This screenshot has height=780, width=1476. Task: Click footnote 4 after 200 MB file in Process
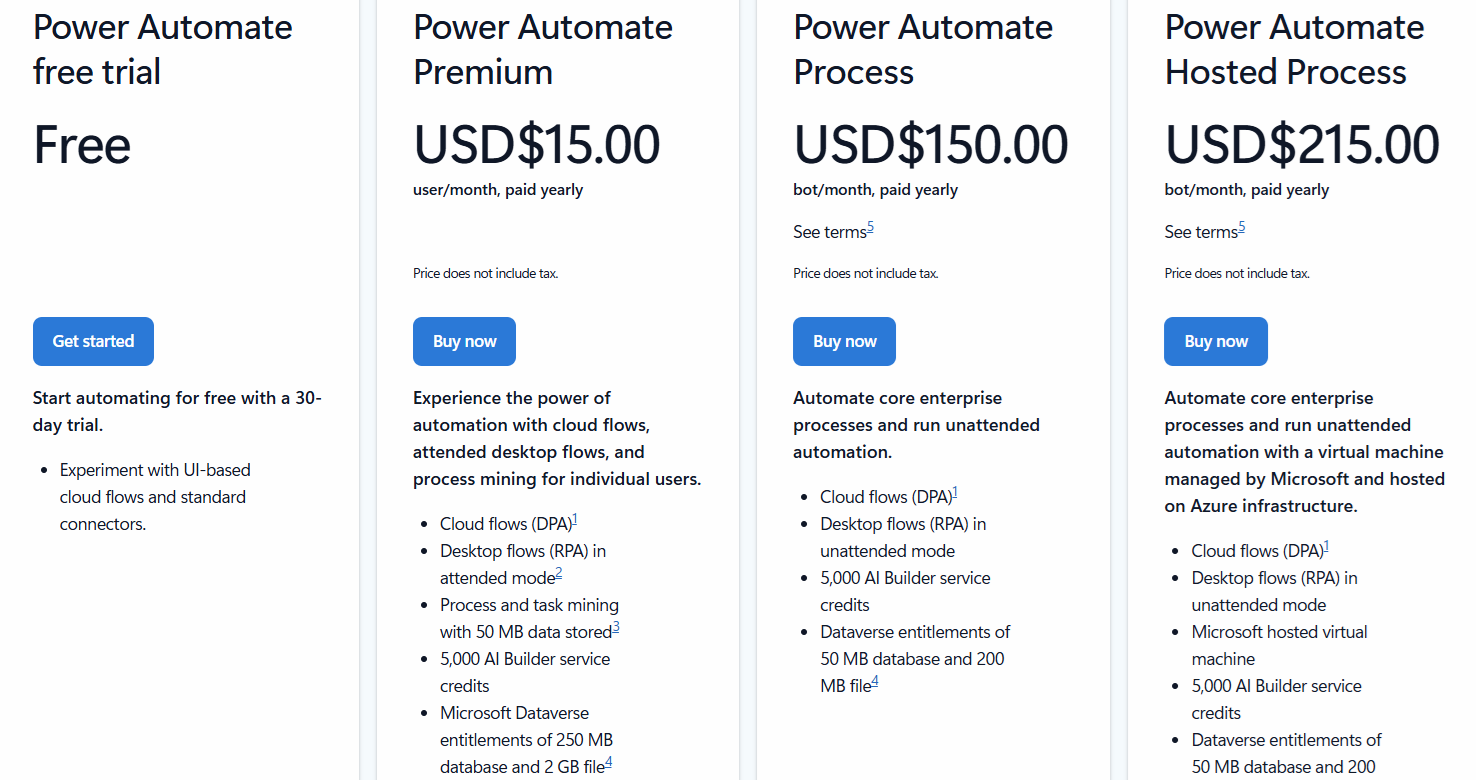(x=875, y=680)
